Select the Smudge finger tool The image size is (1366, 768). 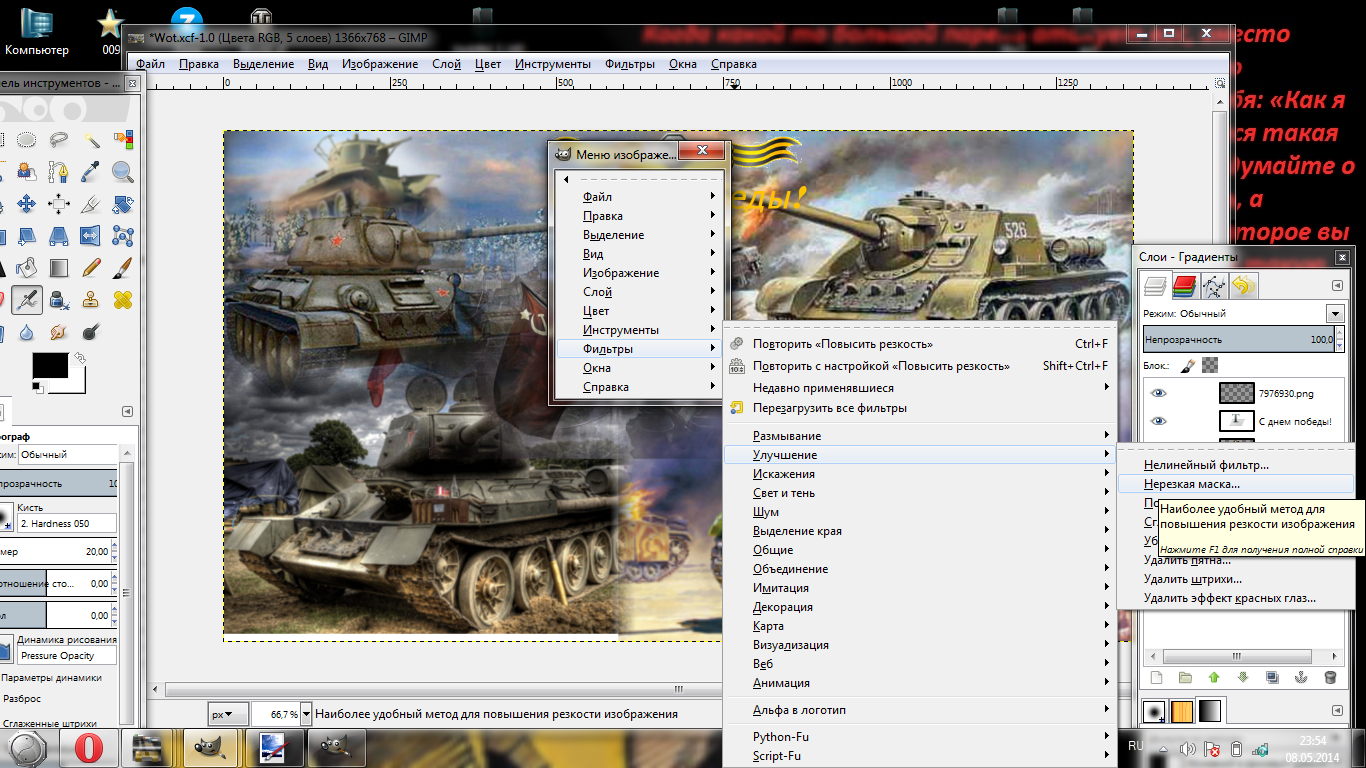click(x=58, y=331)
